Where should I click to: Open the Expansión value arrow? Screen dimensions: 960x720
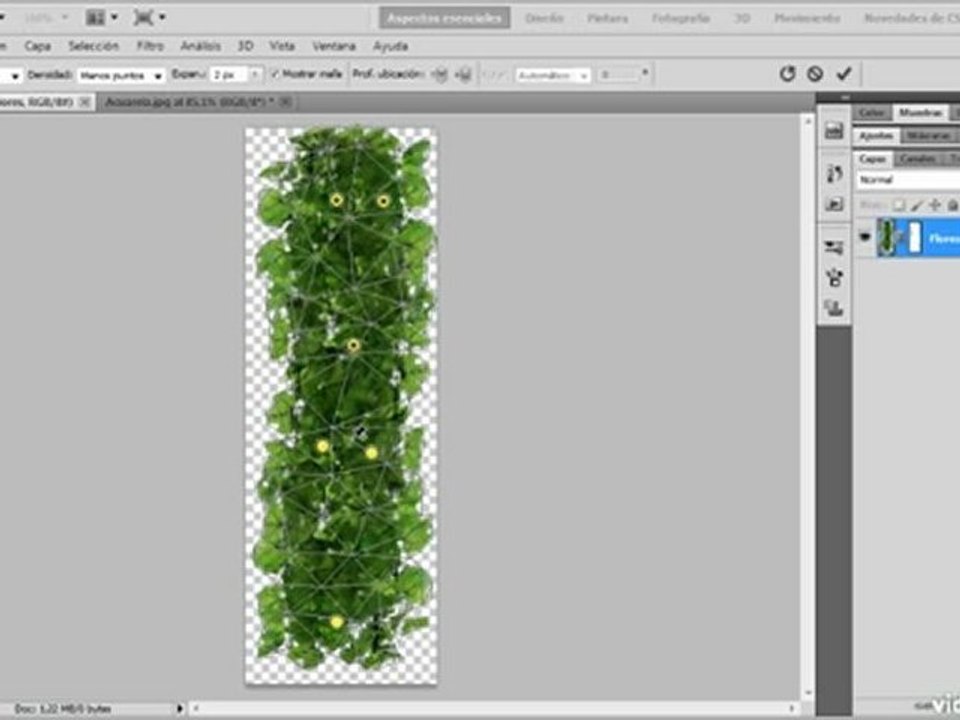[x=255, y=75]
